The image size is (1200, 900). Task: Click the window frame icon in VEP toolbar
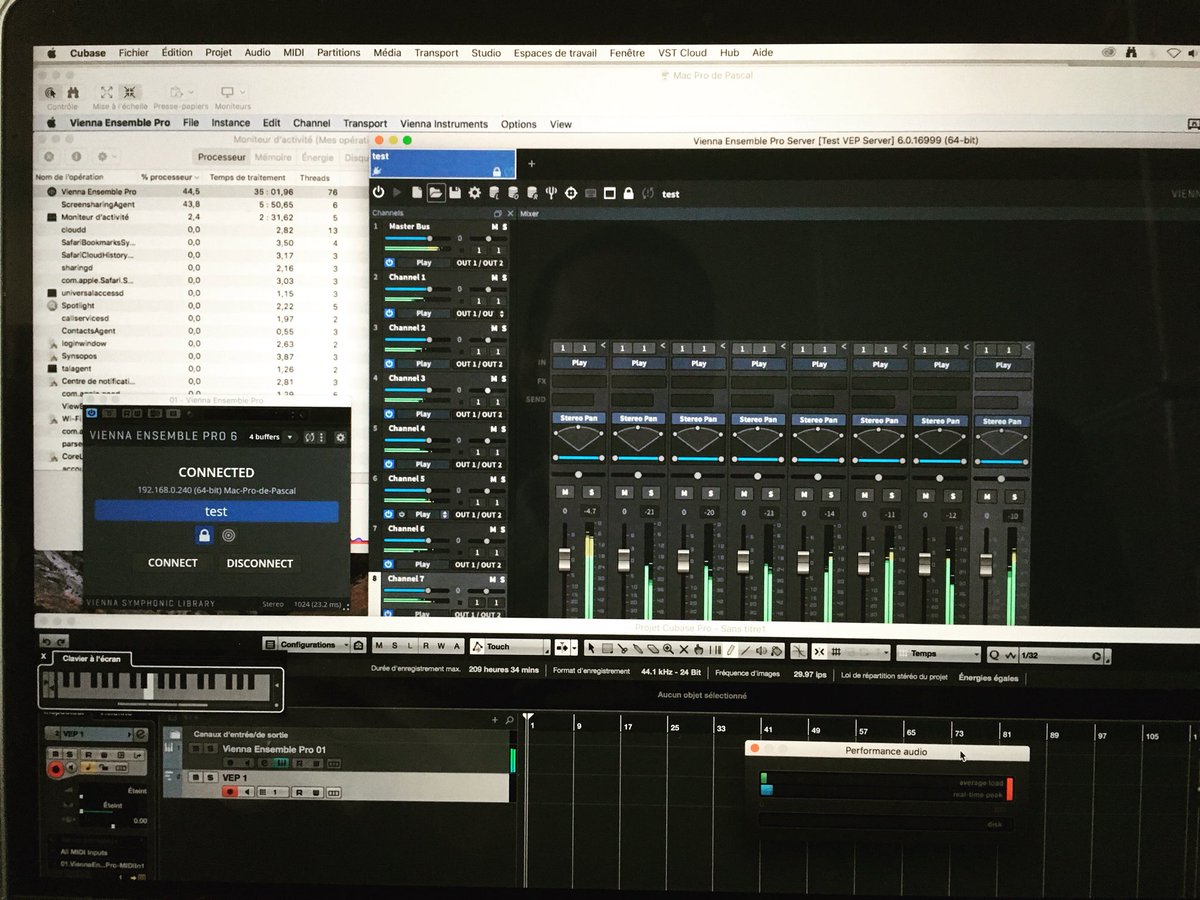coord(609,193)
